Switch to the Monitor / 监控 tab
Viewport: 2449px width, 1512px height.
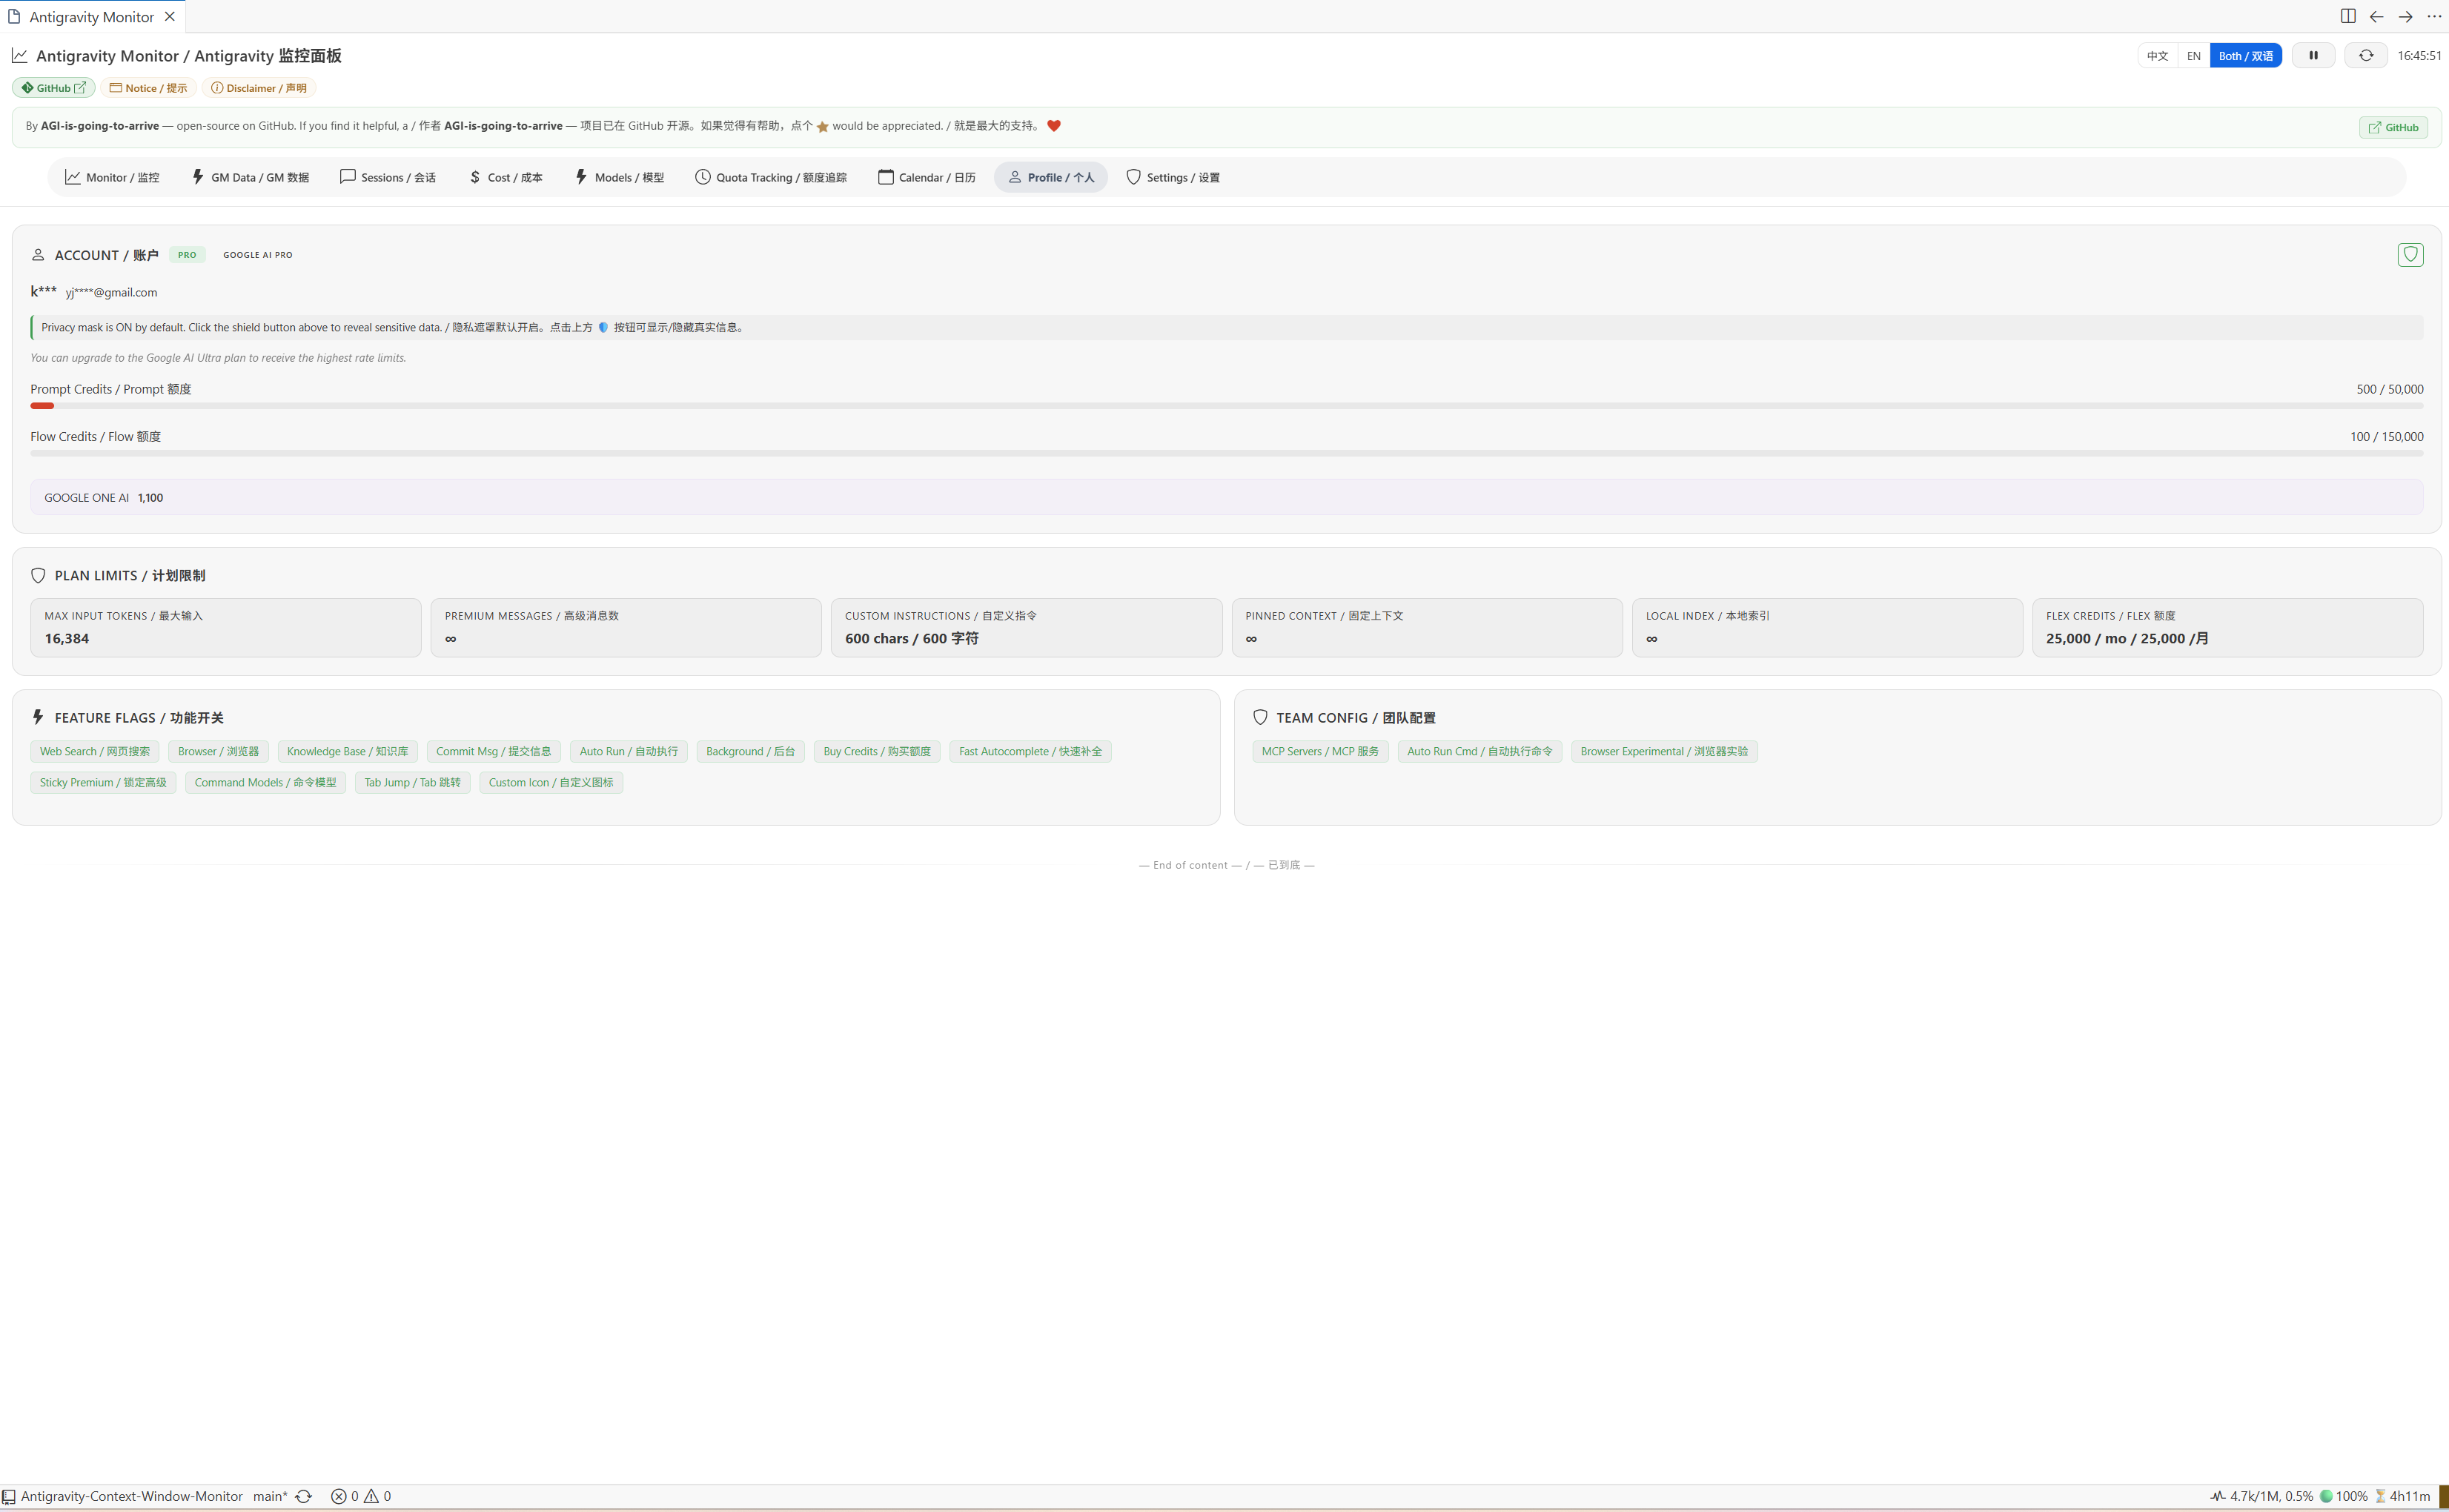tap(112, 177)
